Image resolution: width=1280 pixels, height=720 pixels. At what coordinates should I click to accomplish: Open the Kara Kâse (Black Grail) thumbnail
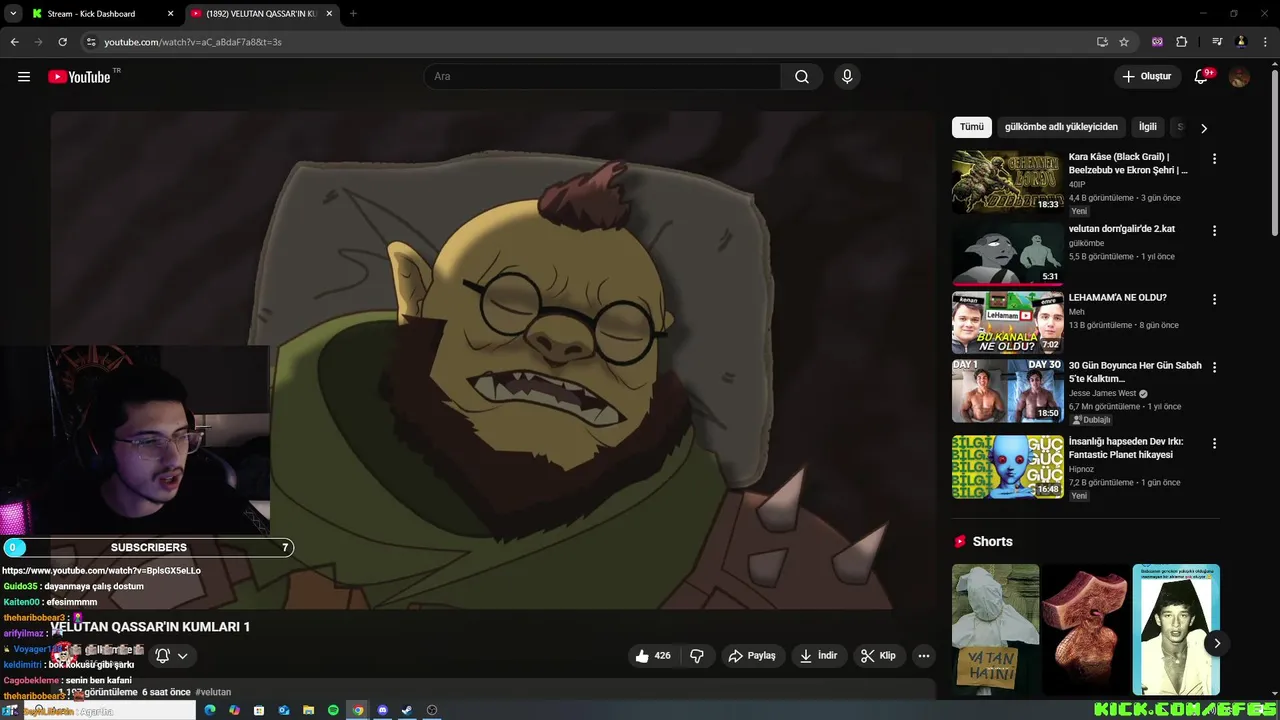coord(1007,182)
